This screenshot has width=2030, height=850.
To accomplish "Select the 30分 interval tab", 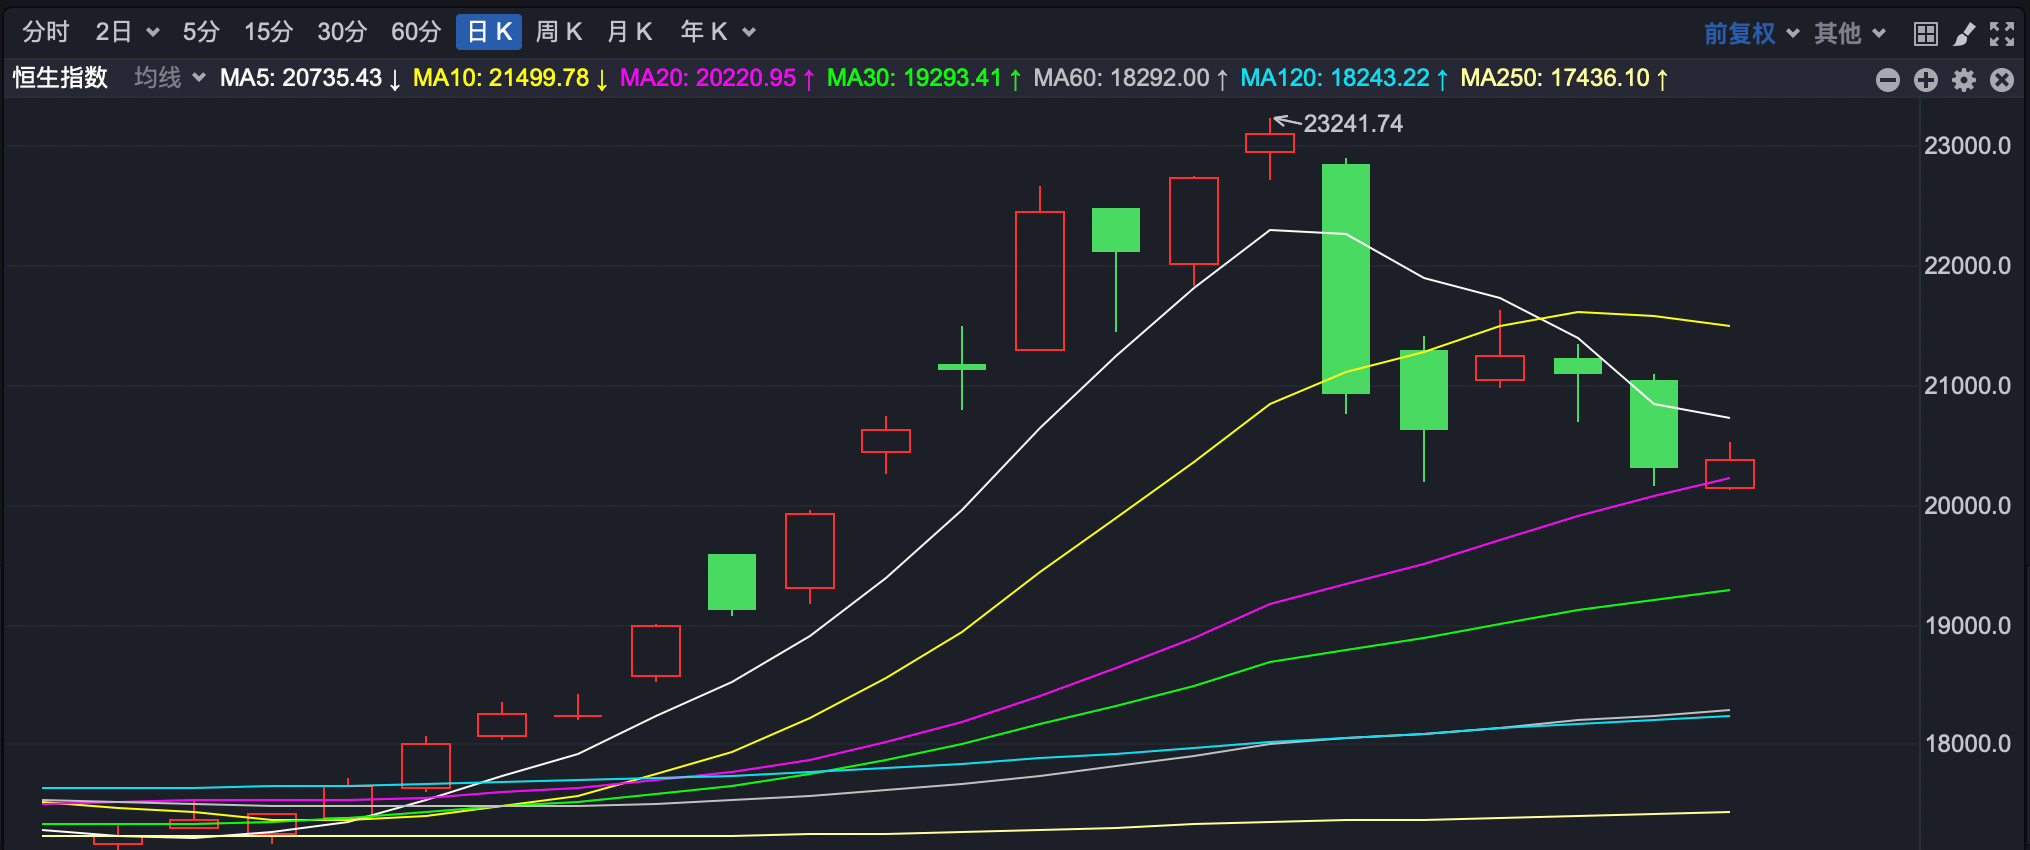I will tap(342, 32).
